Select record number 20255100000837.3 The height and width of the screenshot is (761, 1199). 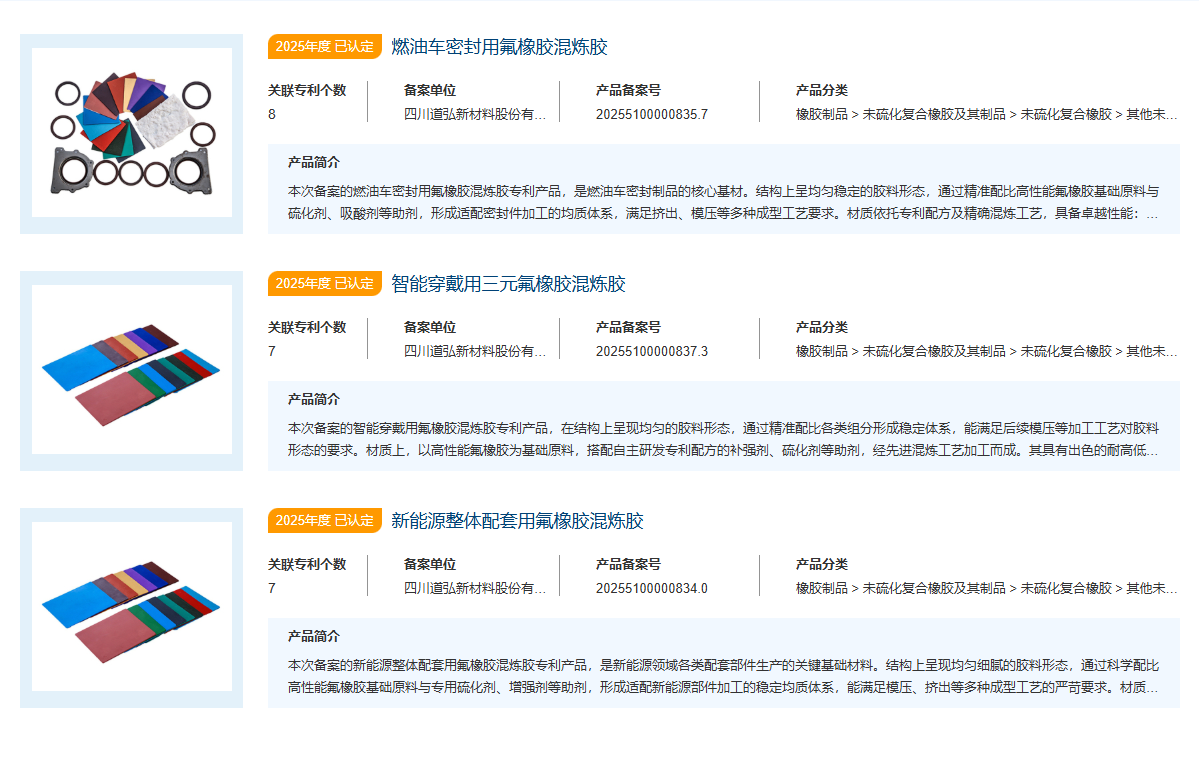pos(651,352)
